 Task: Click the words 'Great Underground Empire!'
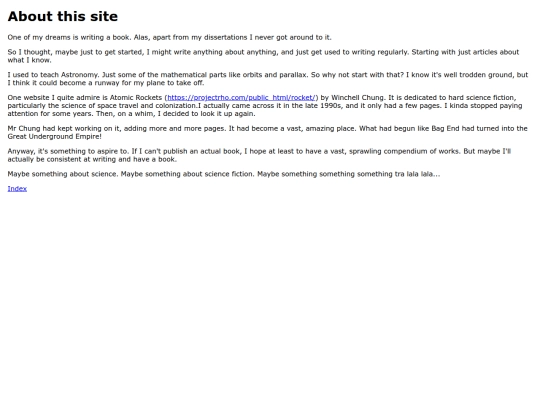point(54,136)
